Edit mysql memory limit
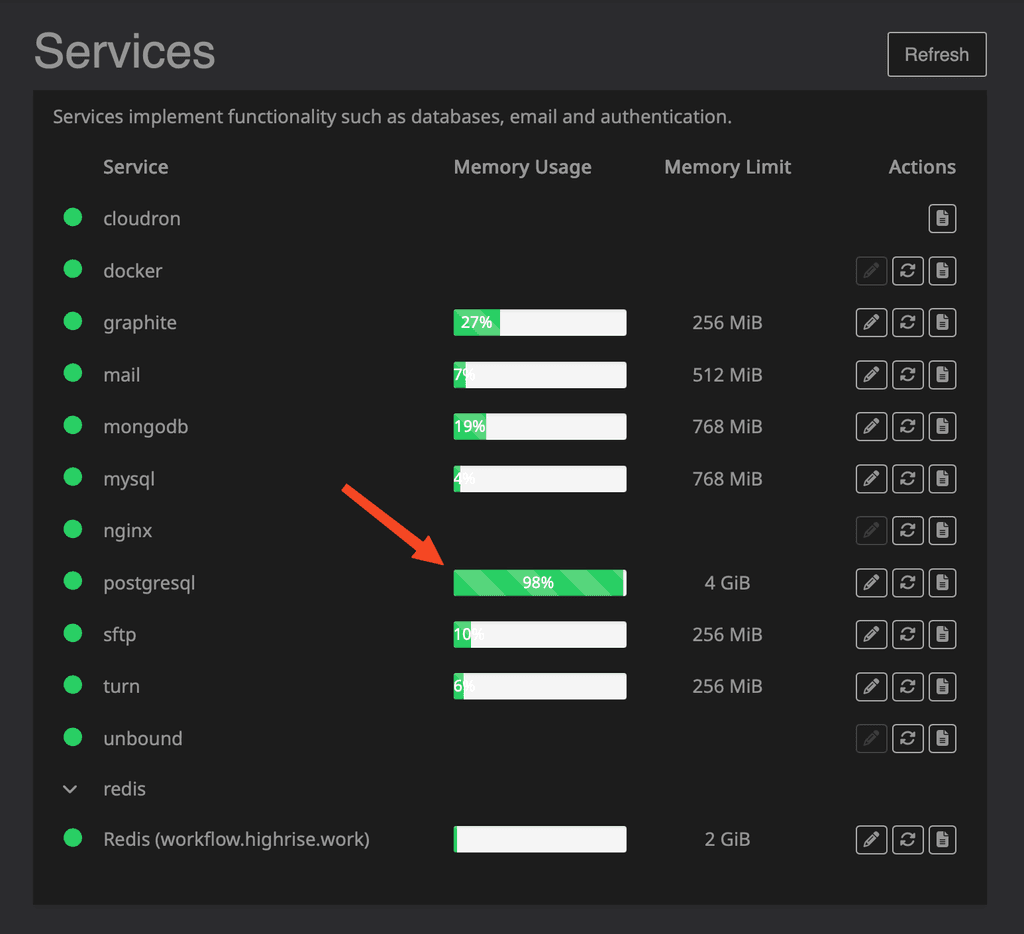1024x934 pixels. (871, 479)
